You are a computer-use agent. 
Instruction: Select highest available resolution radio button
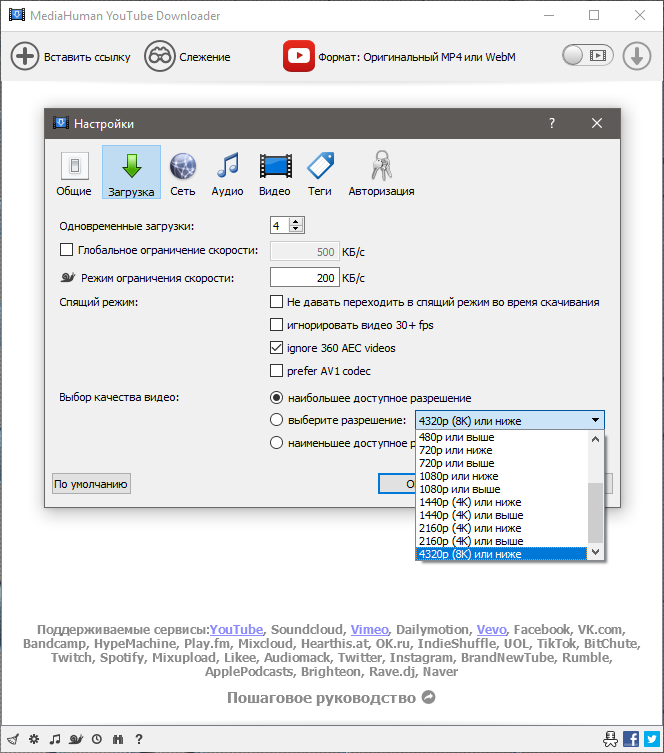(x=276, y=398)
